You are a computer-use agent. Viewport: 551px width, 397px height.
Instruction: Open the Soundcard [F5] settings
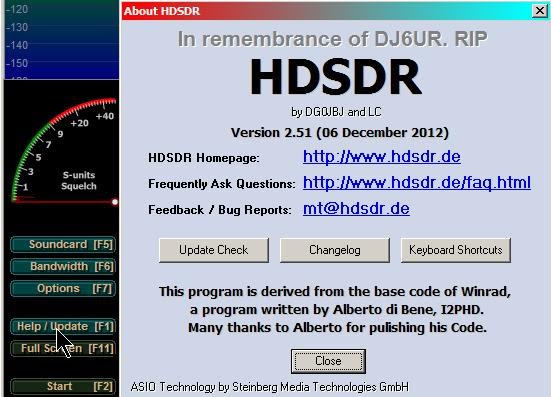click(63, 245)
